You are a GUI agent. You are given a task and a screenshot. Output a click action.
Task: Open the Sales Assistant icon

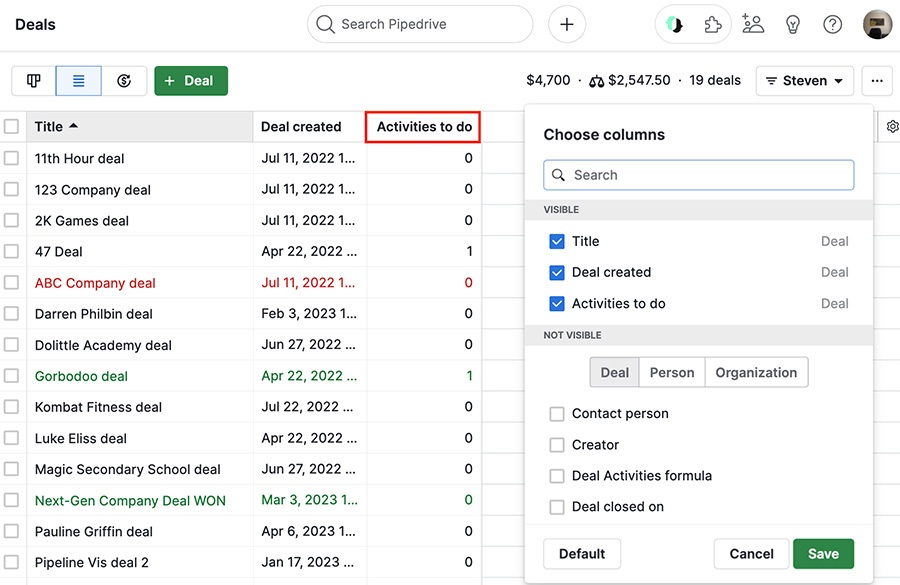tap(674, 24)
